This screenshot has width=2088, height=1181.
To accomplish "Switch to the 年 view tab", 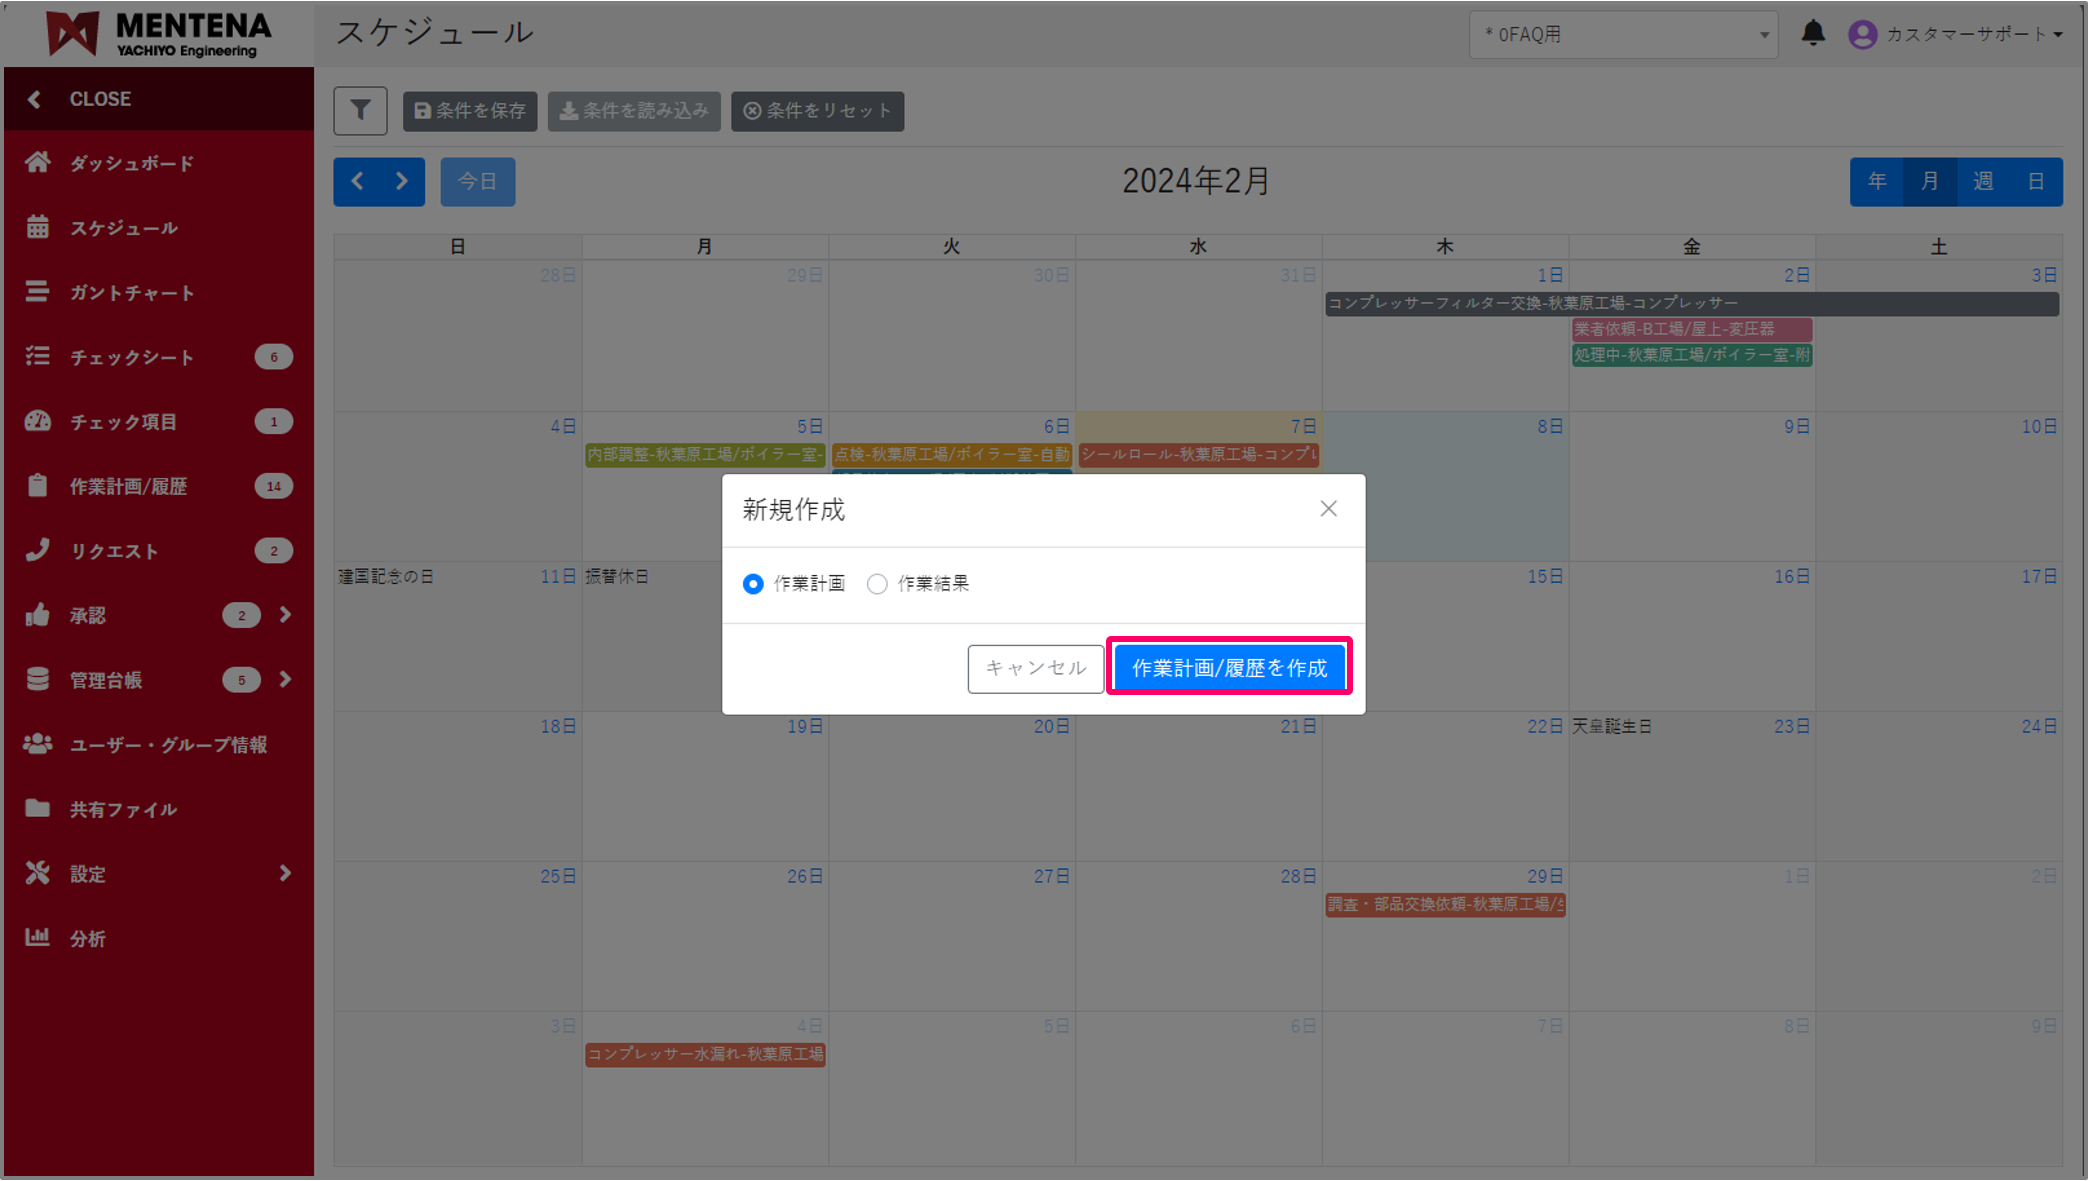I will pos(1877,181).
